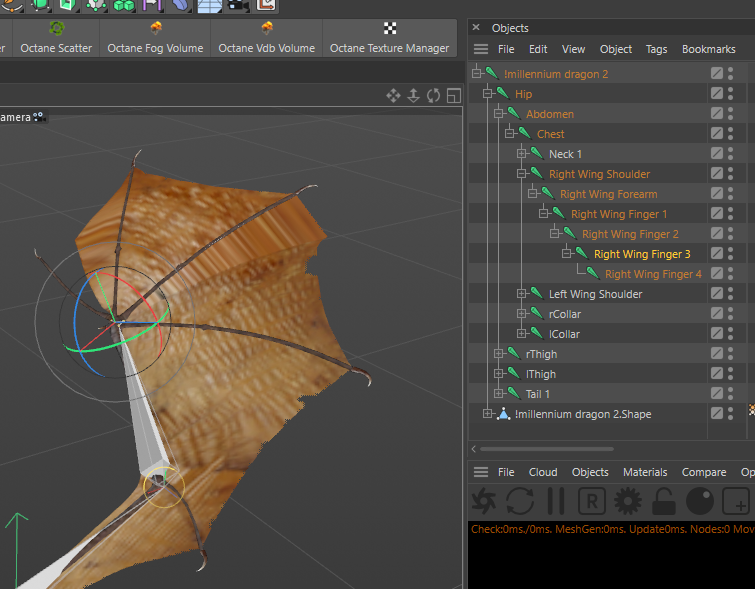Select the Right Wing Finger 4 joint
The height and width of the screenshot is (589, 755).
coord(652,274)
